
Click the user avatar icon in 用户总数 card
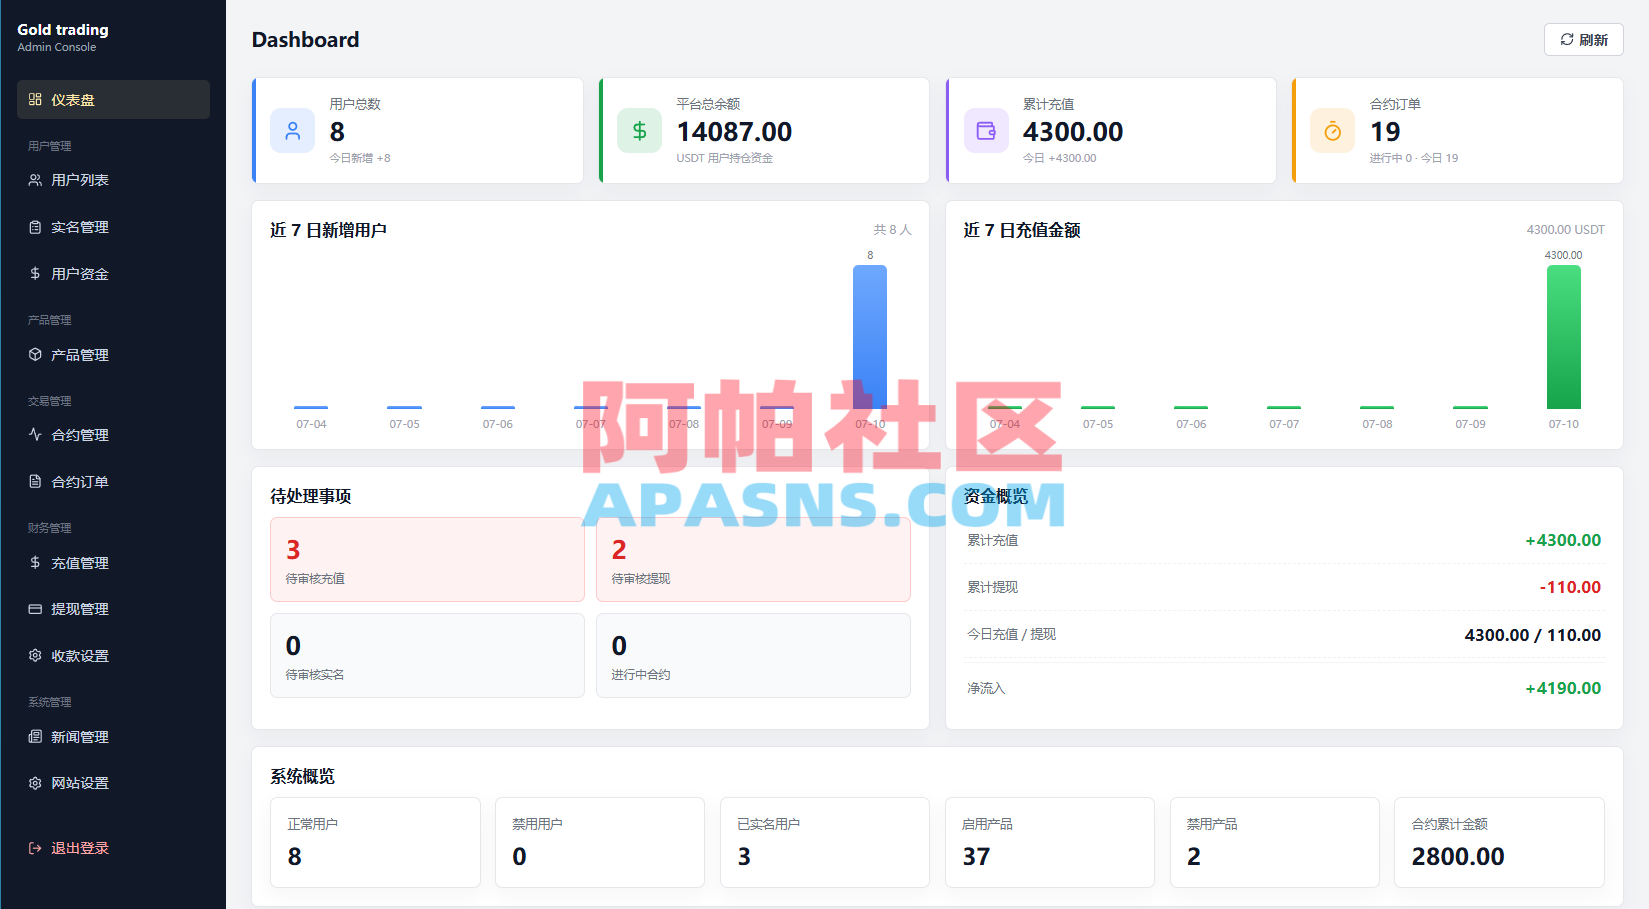coord(293,131)
